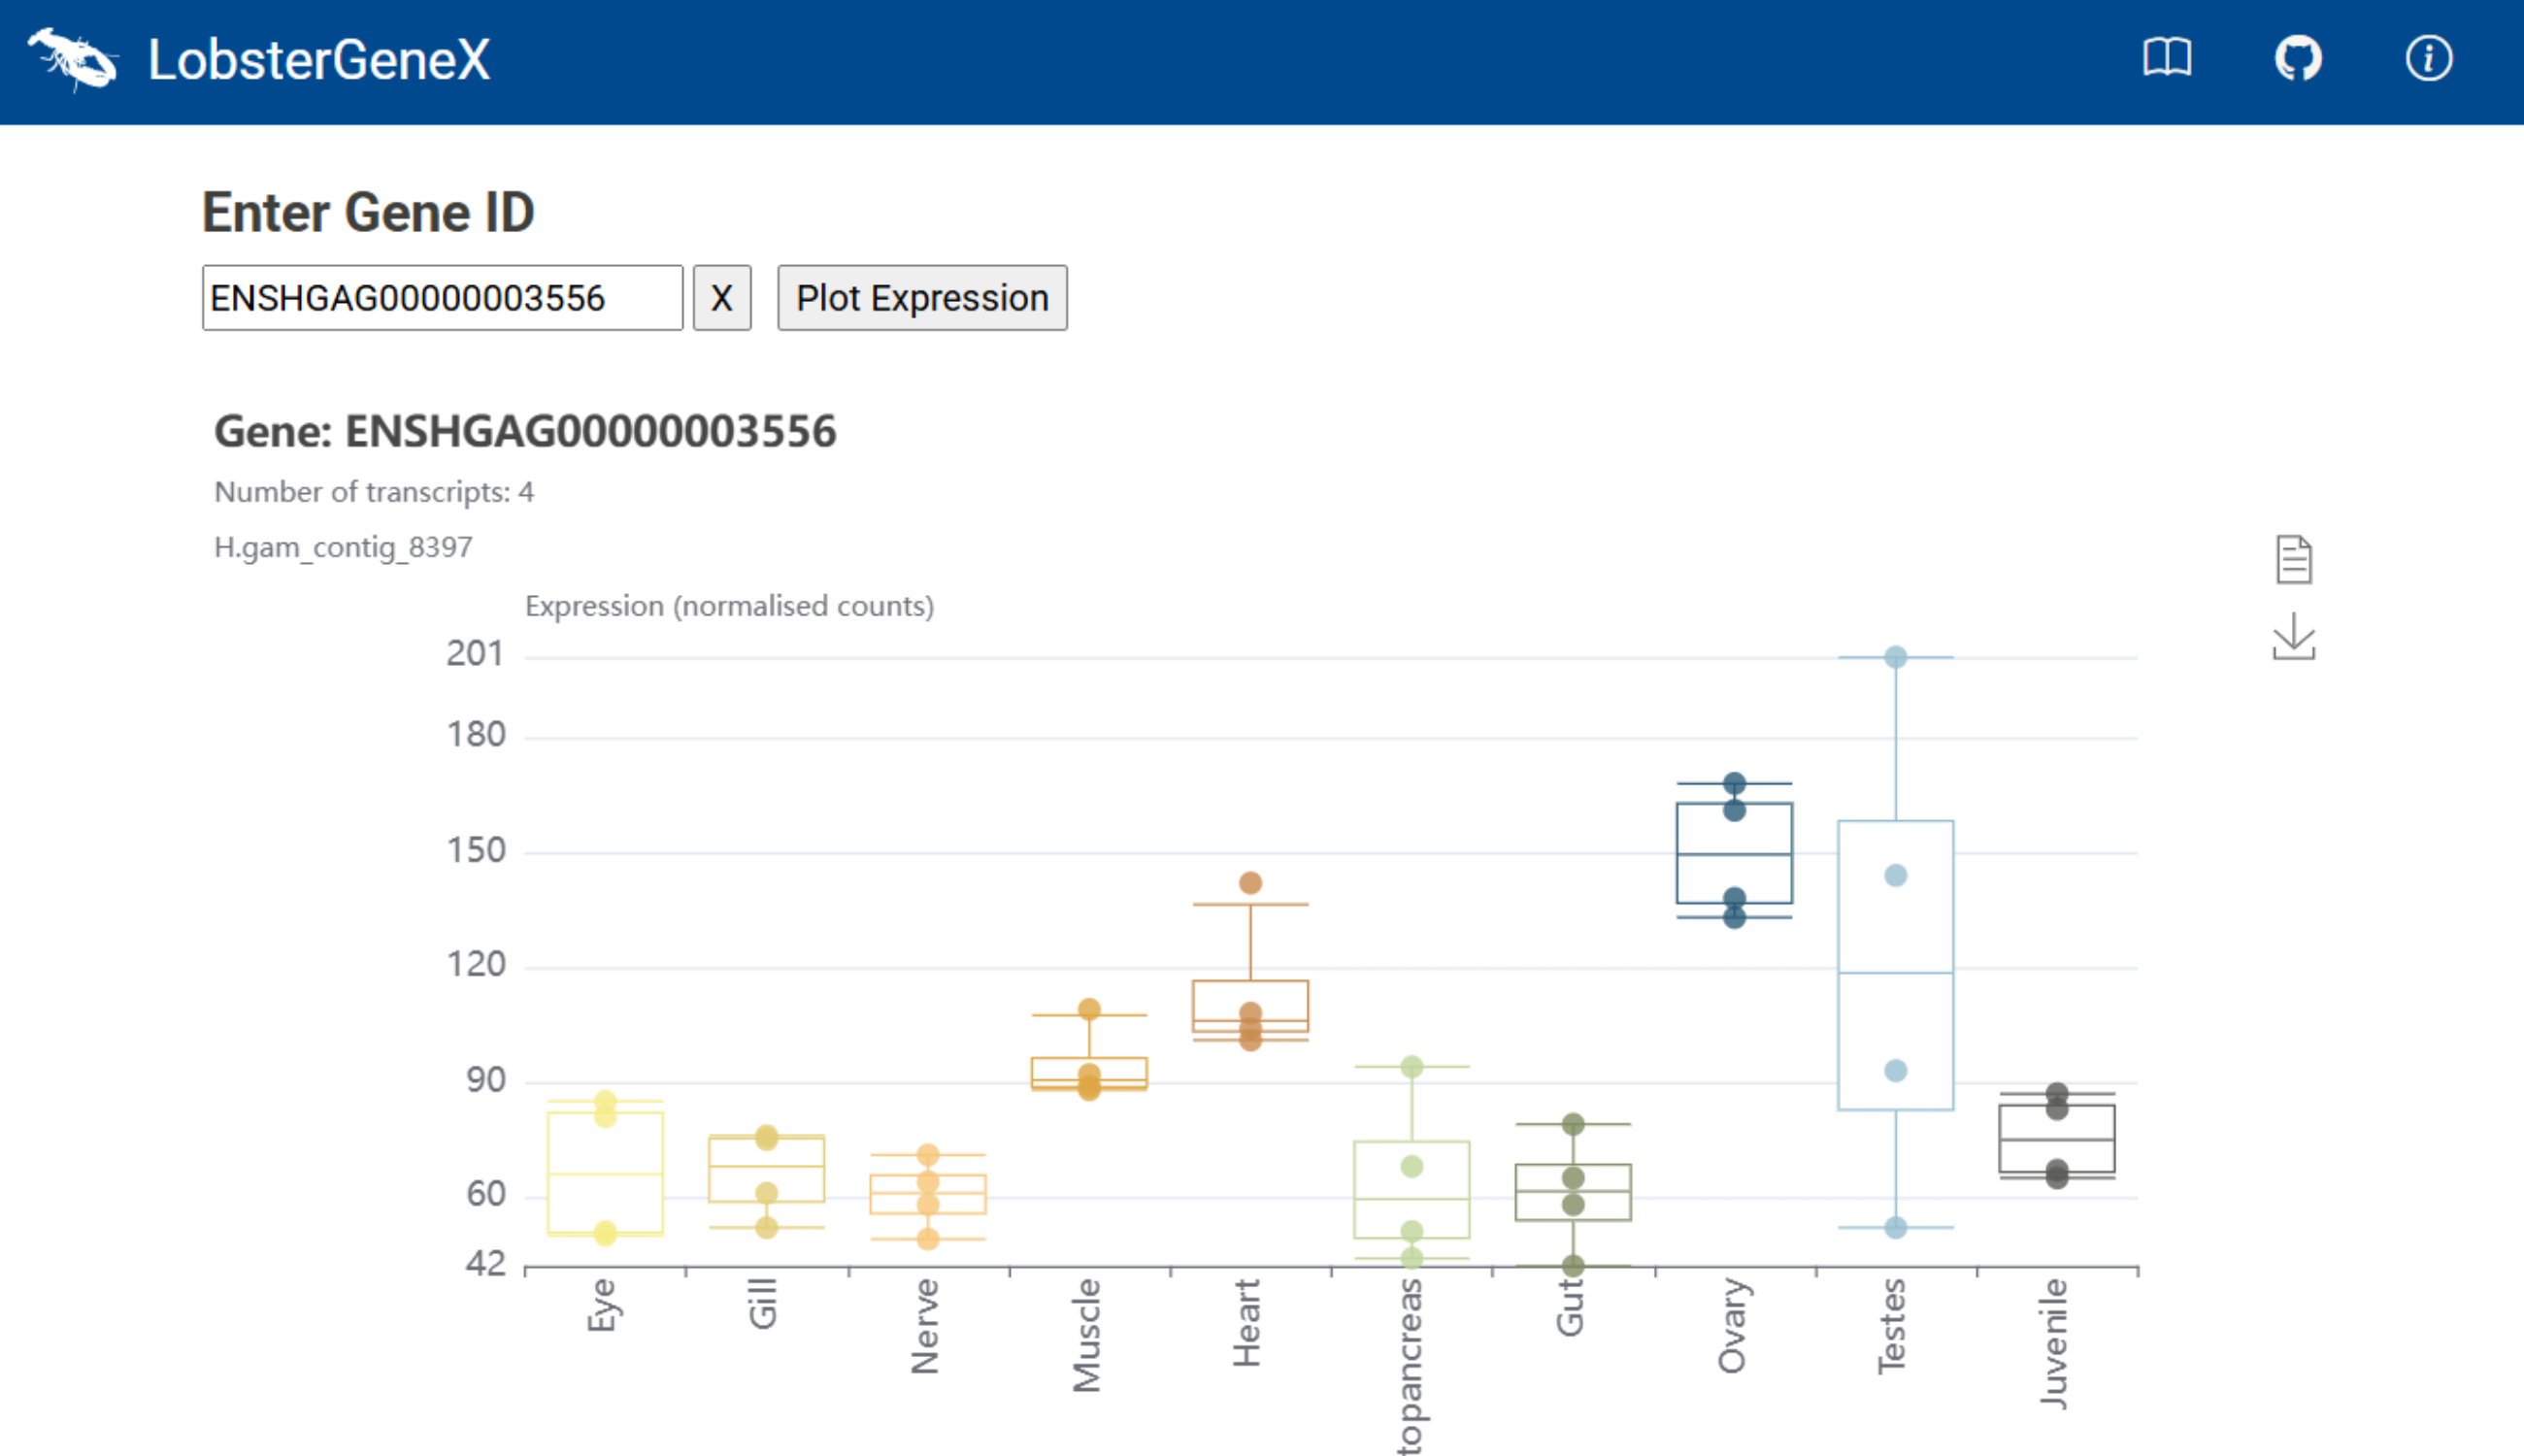Image resolution: width=2524 pixels, height=1456 pixels.
Task: Open the GitHub repository icon
Action: 2298,58
